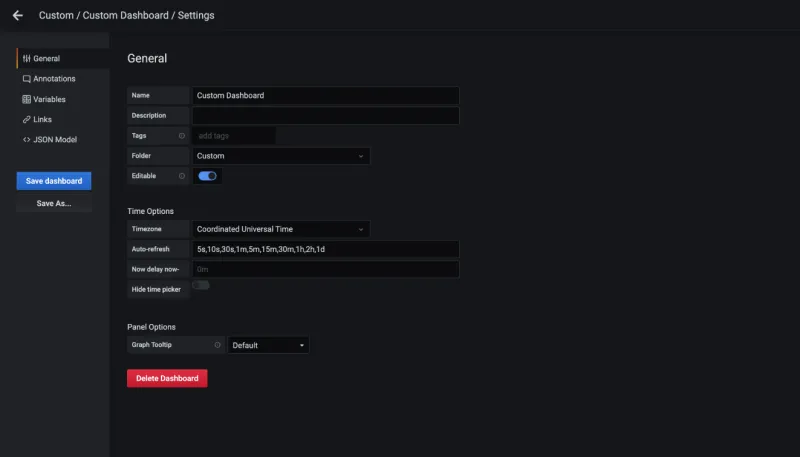
Task: Click the Now delay now- field
Action: [326, 269]
